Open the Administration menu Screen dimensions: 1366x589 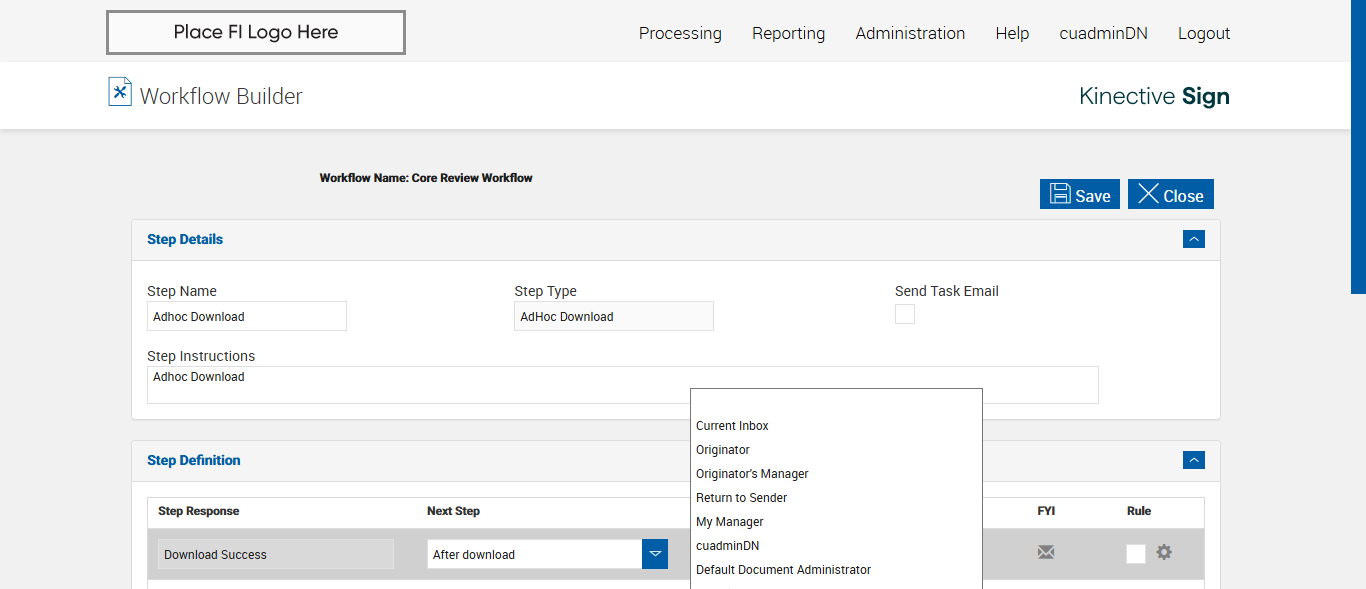pyautogui.click(x=910, y=33)
